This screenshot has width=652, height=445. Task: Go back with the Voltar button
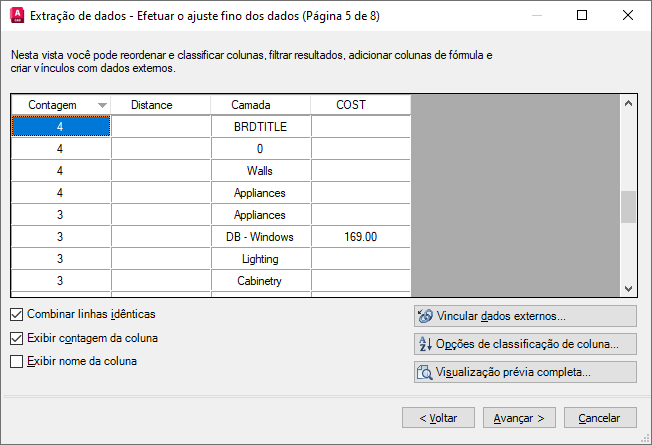tap(438, 418)
